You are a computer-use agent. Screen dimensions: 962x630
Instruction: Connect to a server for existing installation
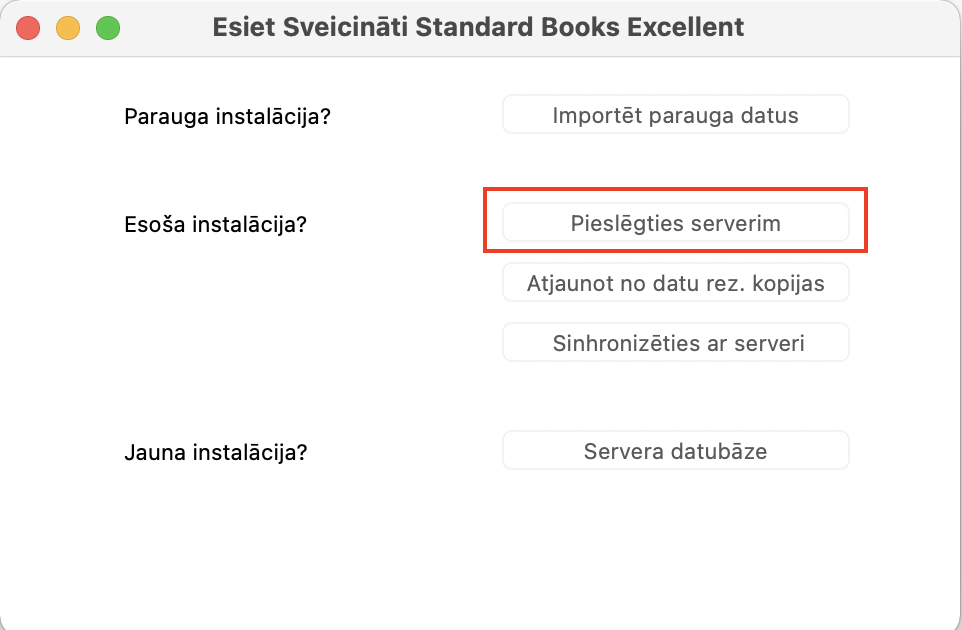(x=675, y=223)
